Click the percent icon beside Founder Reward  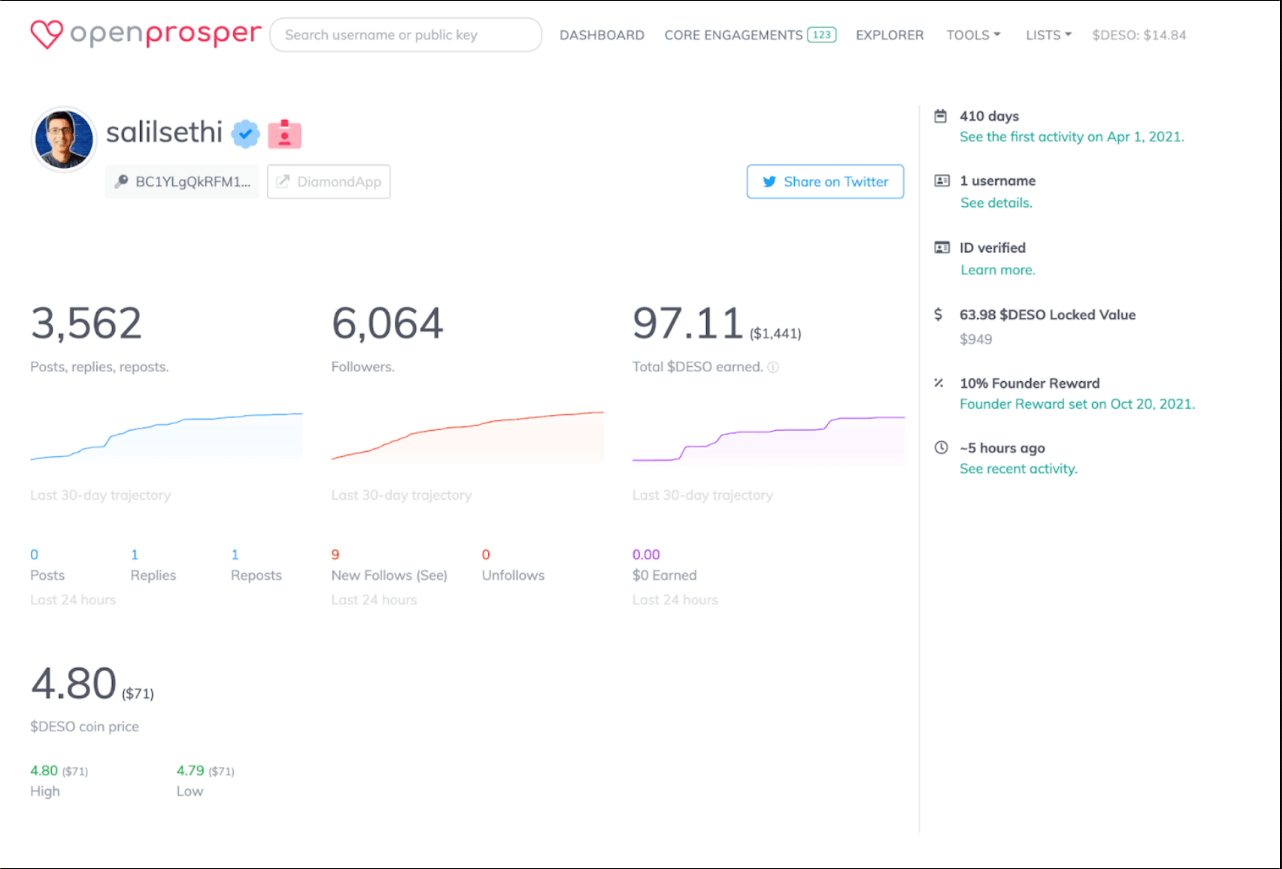pyautogui.click(x=939, y=383)
